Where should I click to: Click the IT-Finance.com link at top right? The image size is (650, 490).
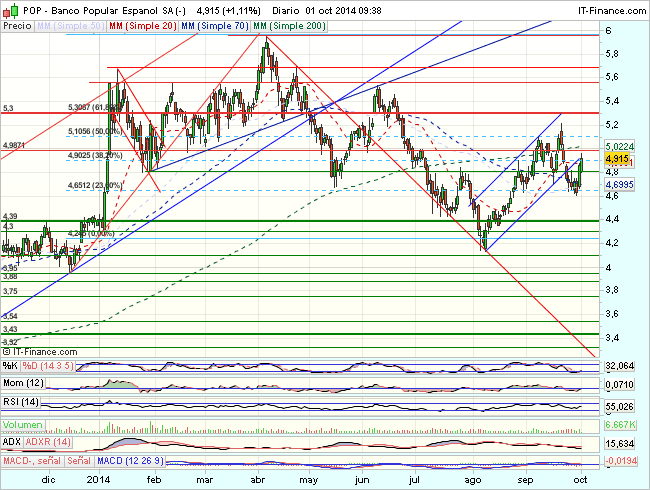click(612, 11)
